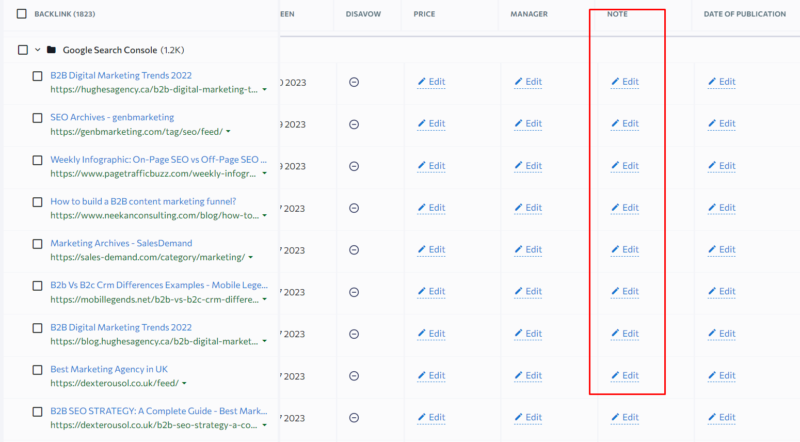Edit note for Marketing Archives SalesDemand row

(x=625, y=250)
